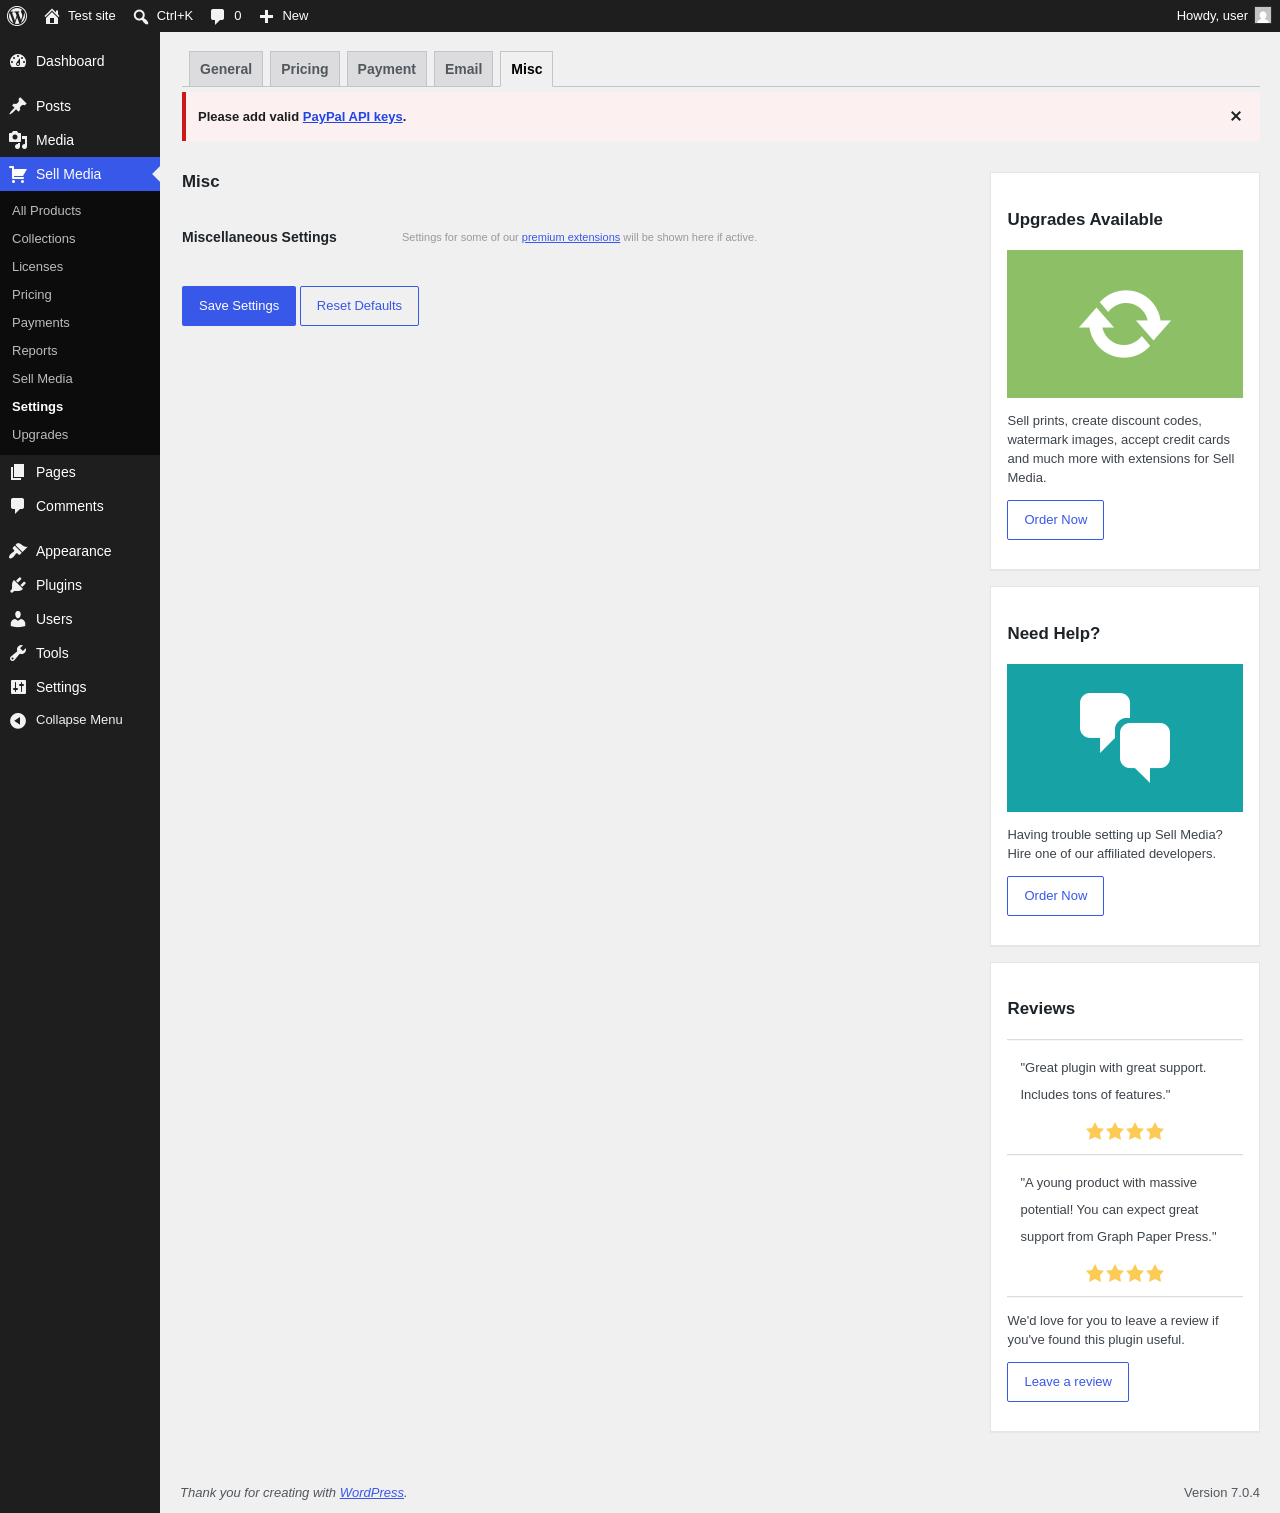Dismiss the PayPal API keys notice
Image resolution: width=1280 pixels, height=1513 pixels.
pyautogui.click(x=1236, y=116)
